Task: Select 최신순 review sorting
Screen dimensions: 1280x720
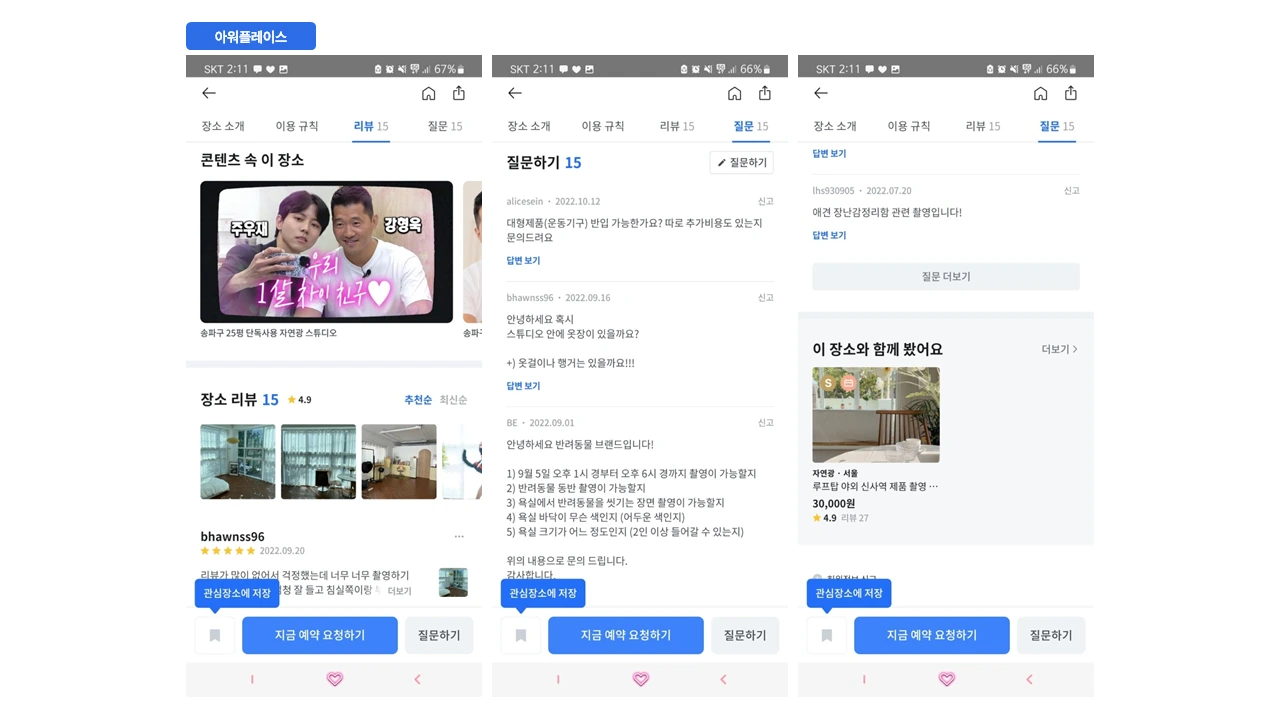Action: [452, 399]
